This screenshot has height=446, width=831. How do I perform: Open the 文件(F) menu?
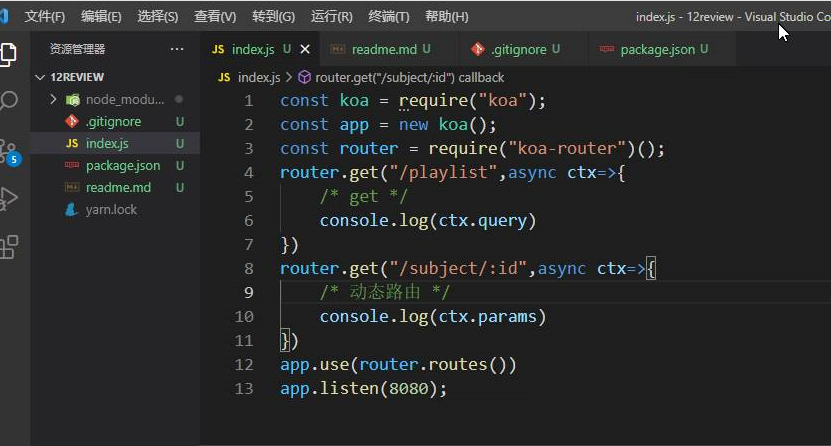tap(45, 17)
